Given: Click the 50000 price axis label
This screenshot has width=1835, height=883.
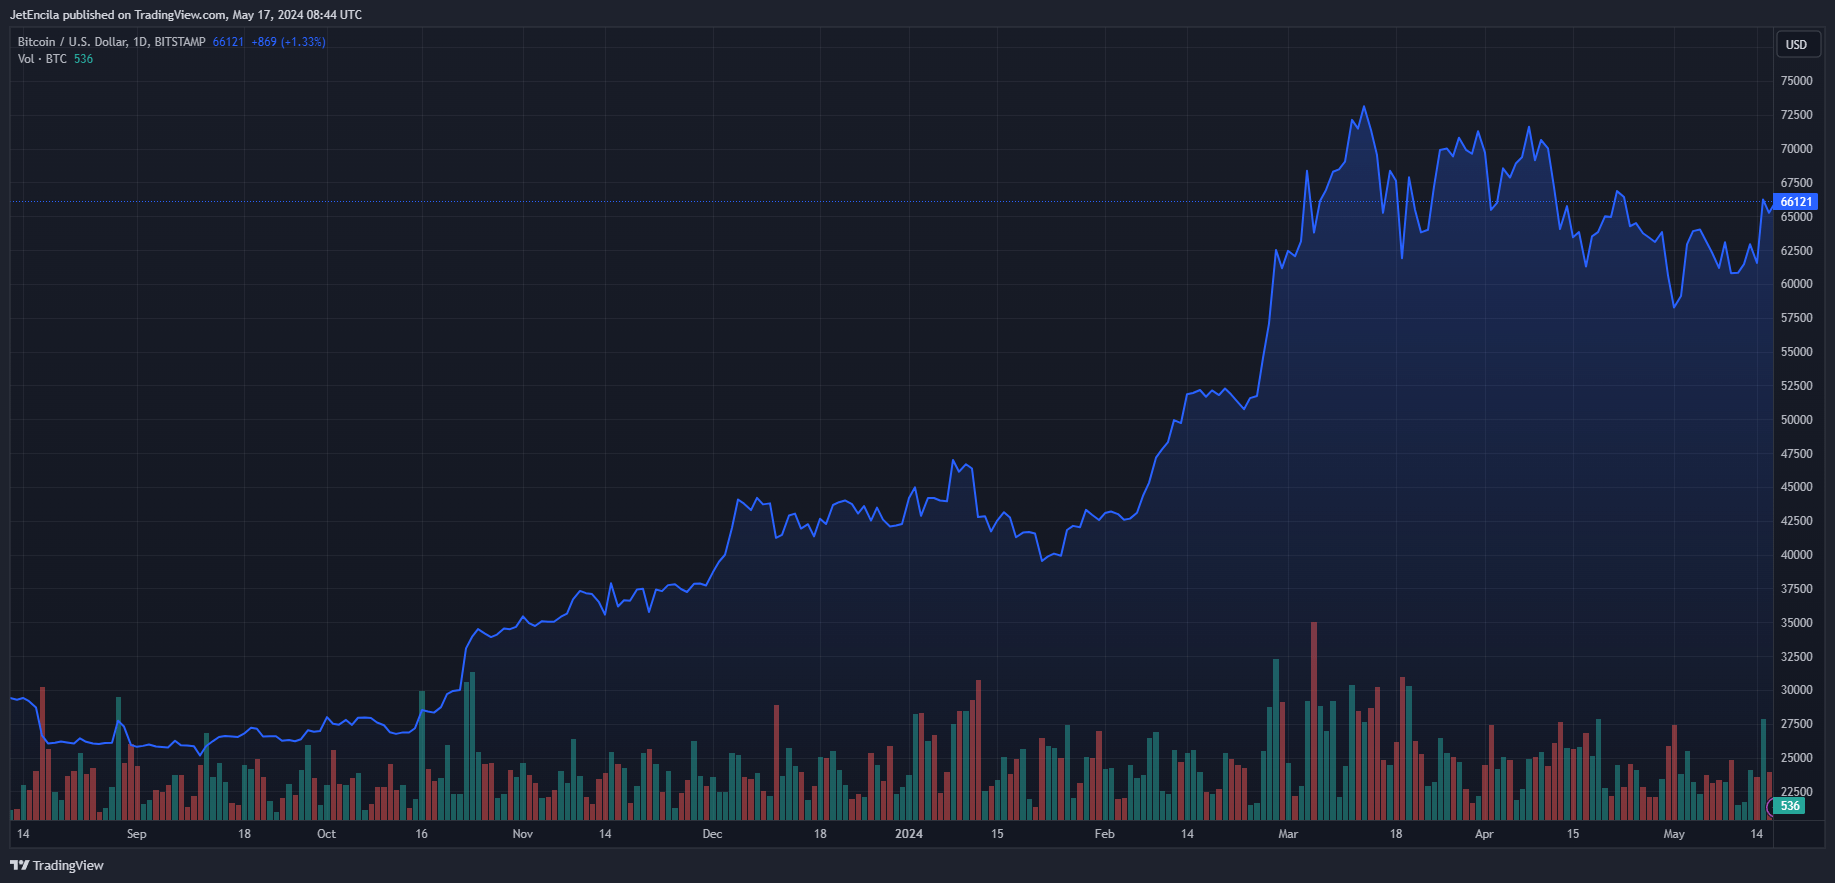Looking at the screenshot, I should pos(1796,420).
